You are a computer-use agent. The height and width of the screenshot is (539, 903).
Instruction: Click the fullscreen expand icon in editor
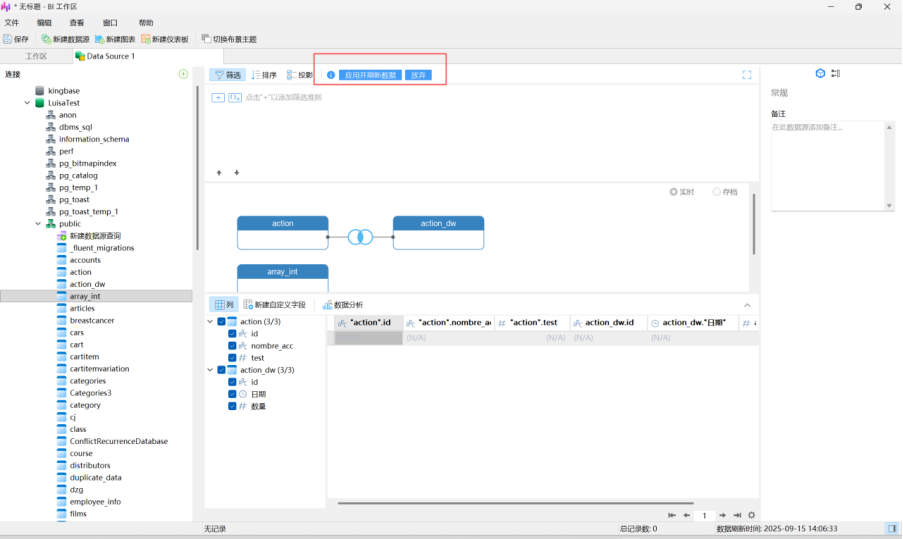(746, 75)
